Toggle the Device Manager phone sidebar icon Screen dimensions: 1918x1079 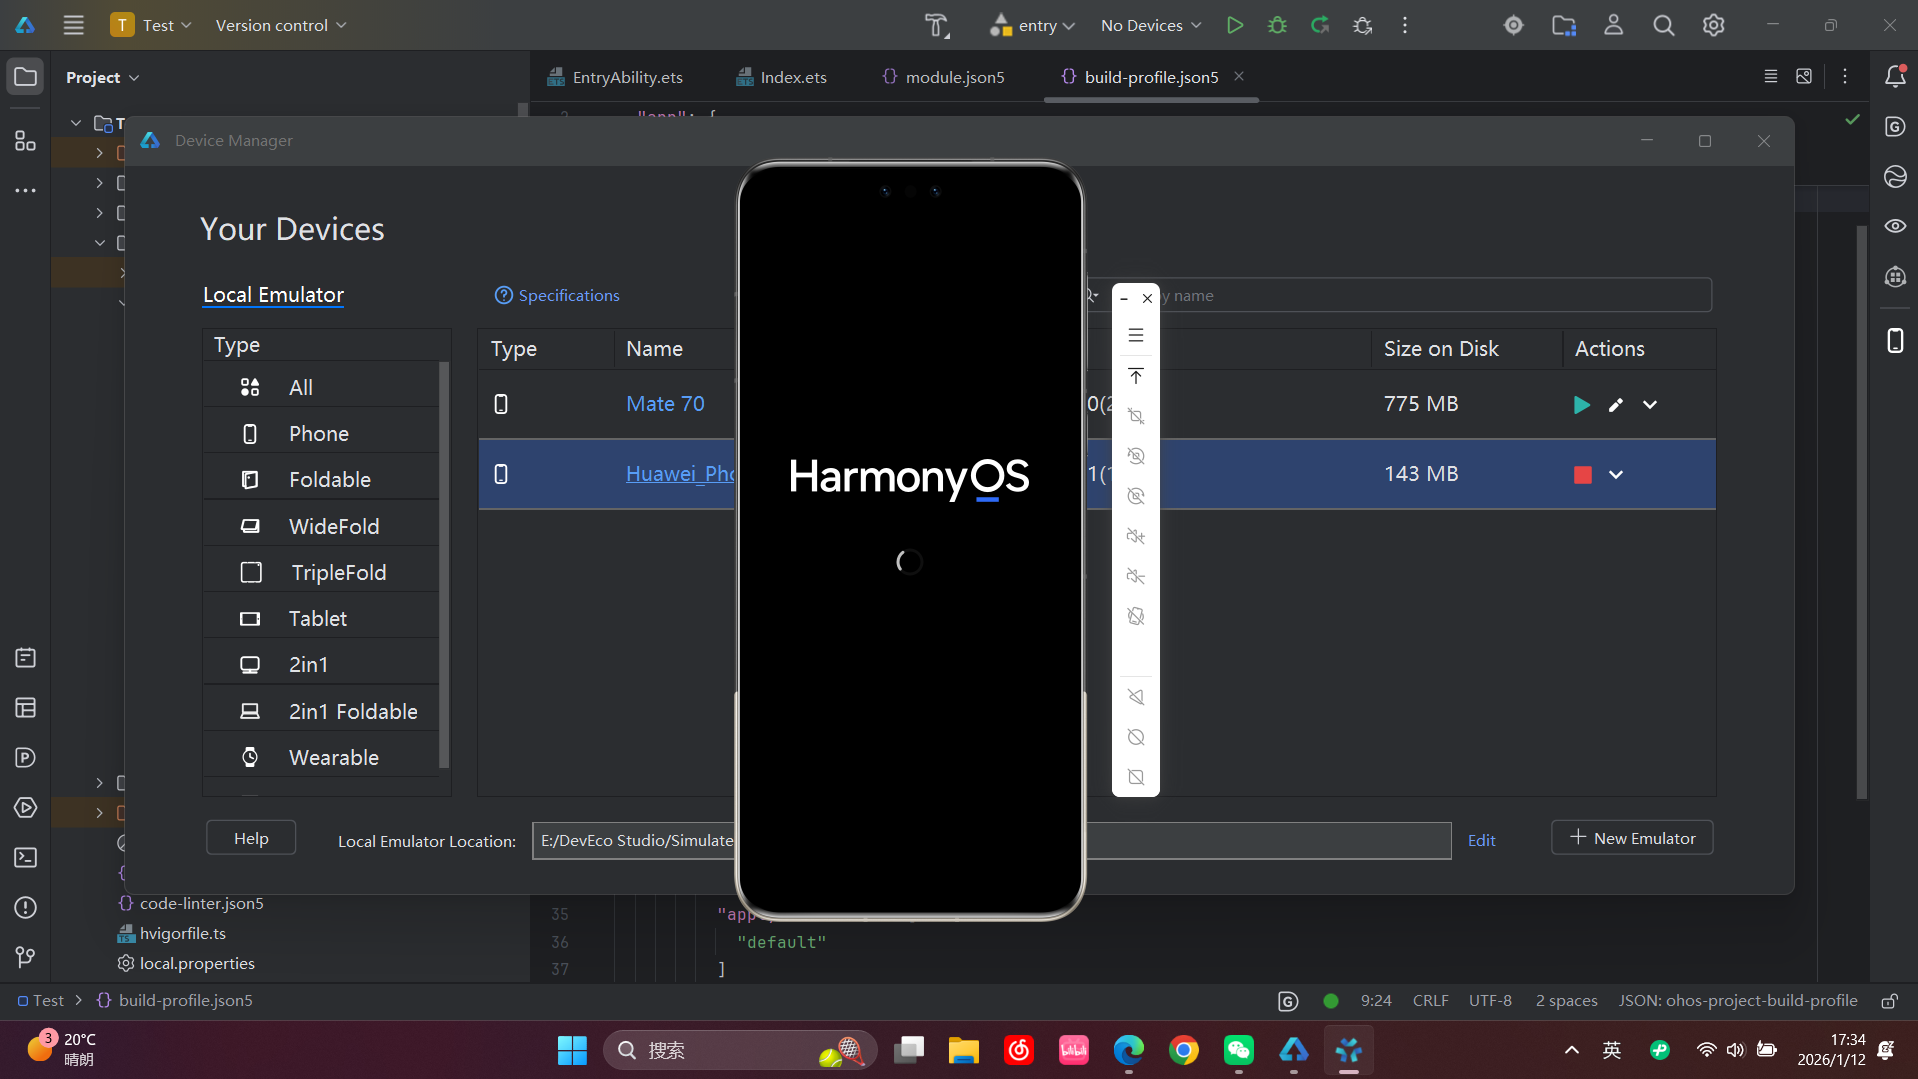(1894, 341)
